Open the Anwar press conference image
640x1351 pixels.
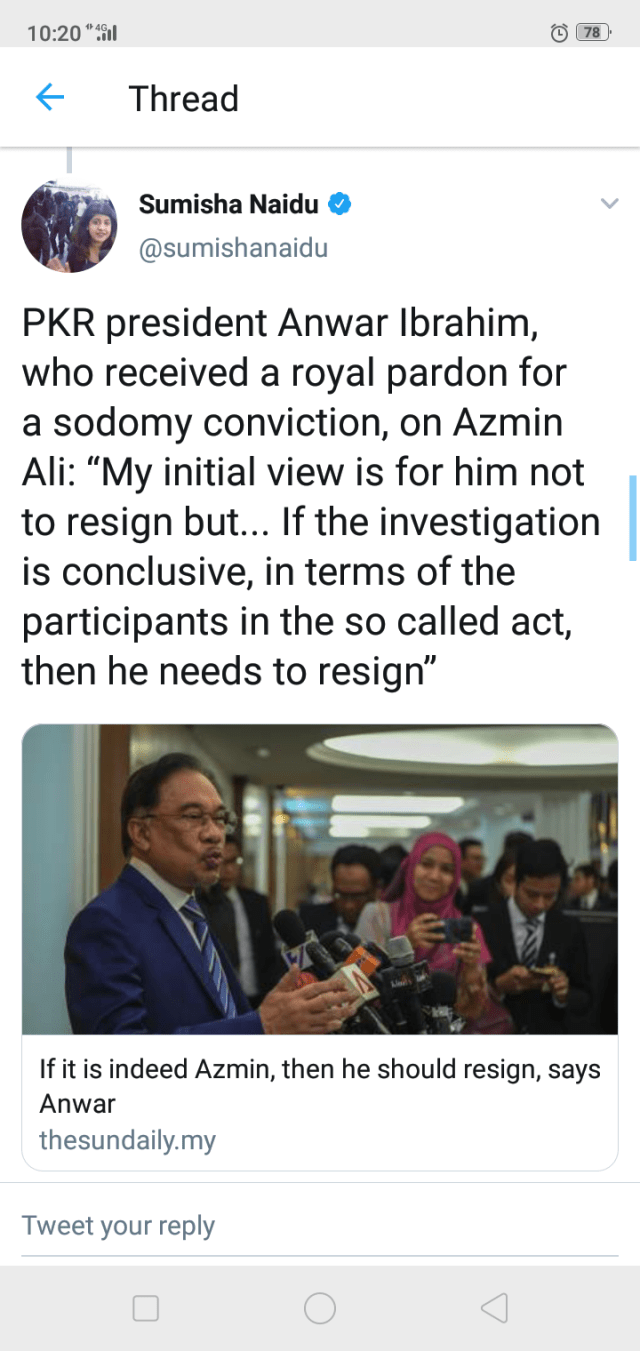click(x=320, y=879)
